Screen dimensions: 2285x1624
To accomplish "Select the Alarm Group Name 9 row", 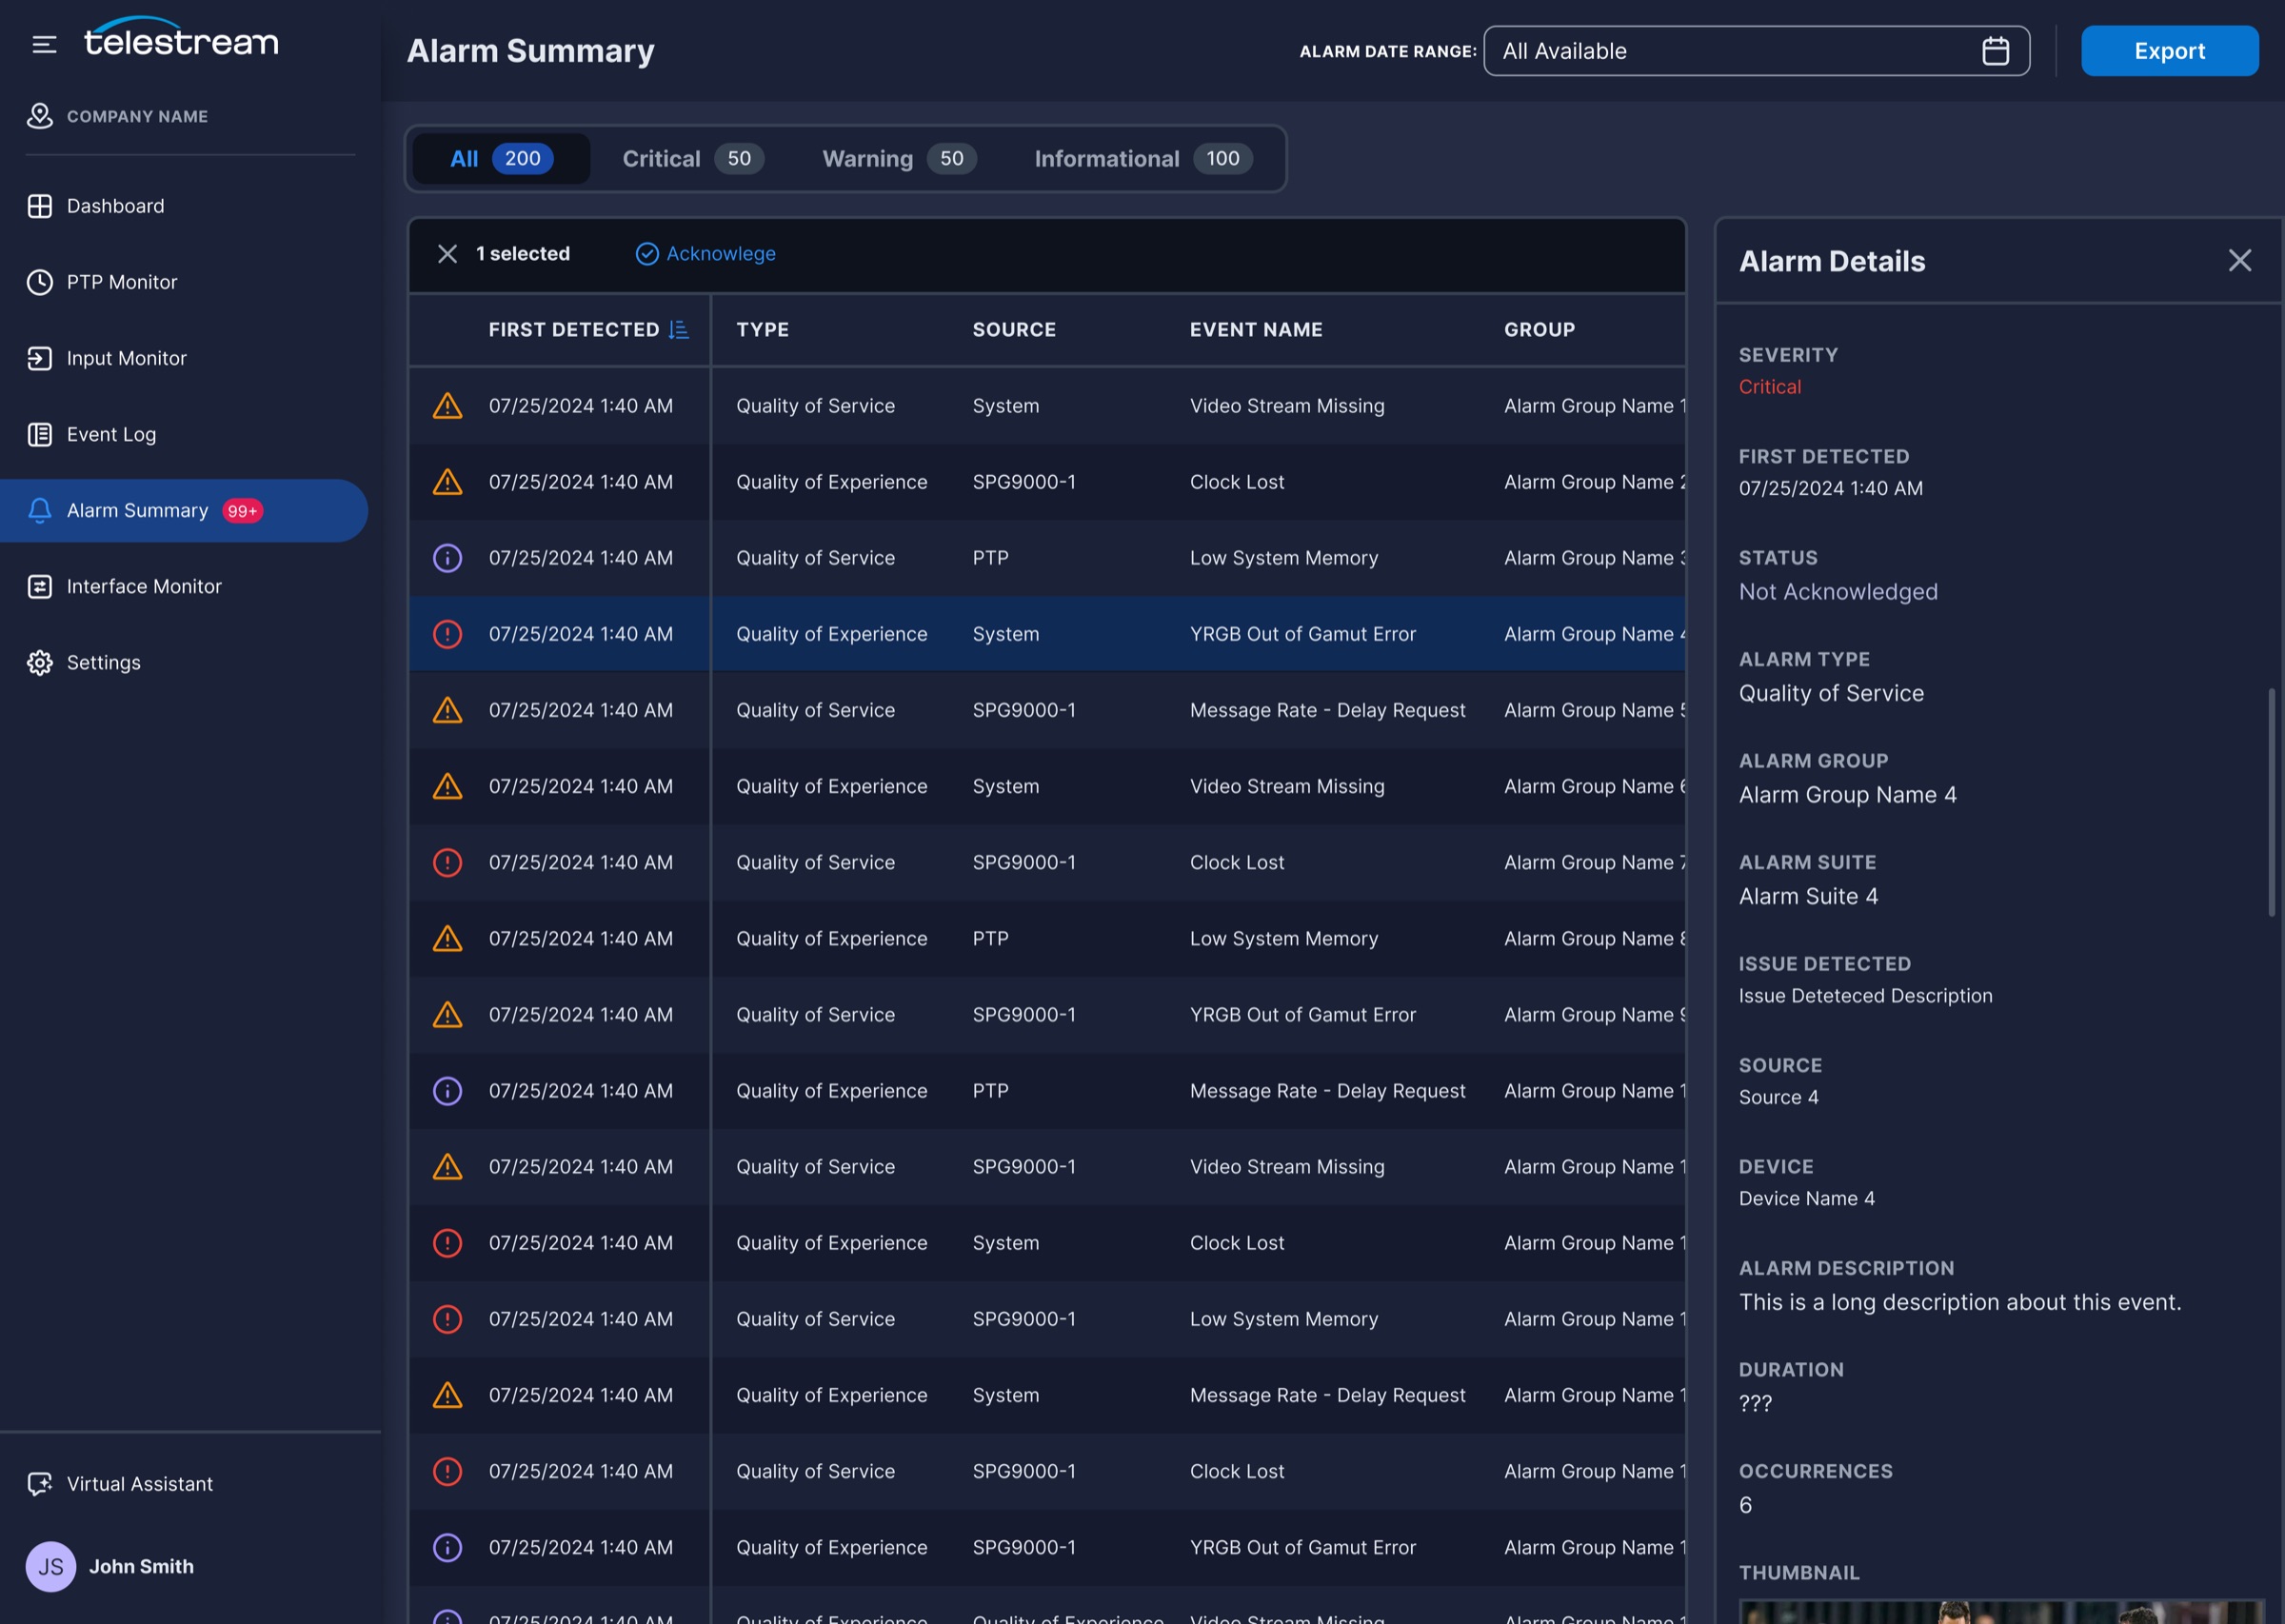I will coord(1047,1015).
